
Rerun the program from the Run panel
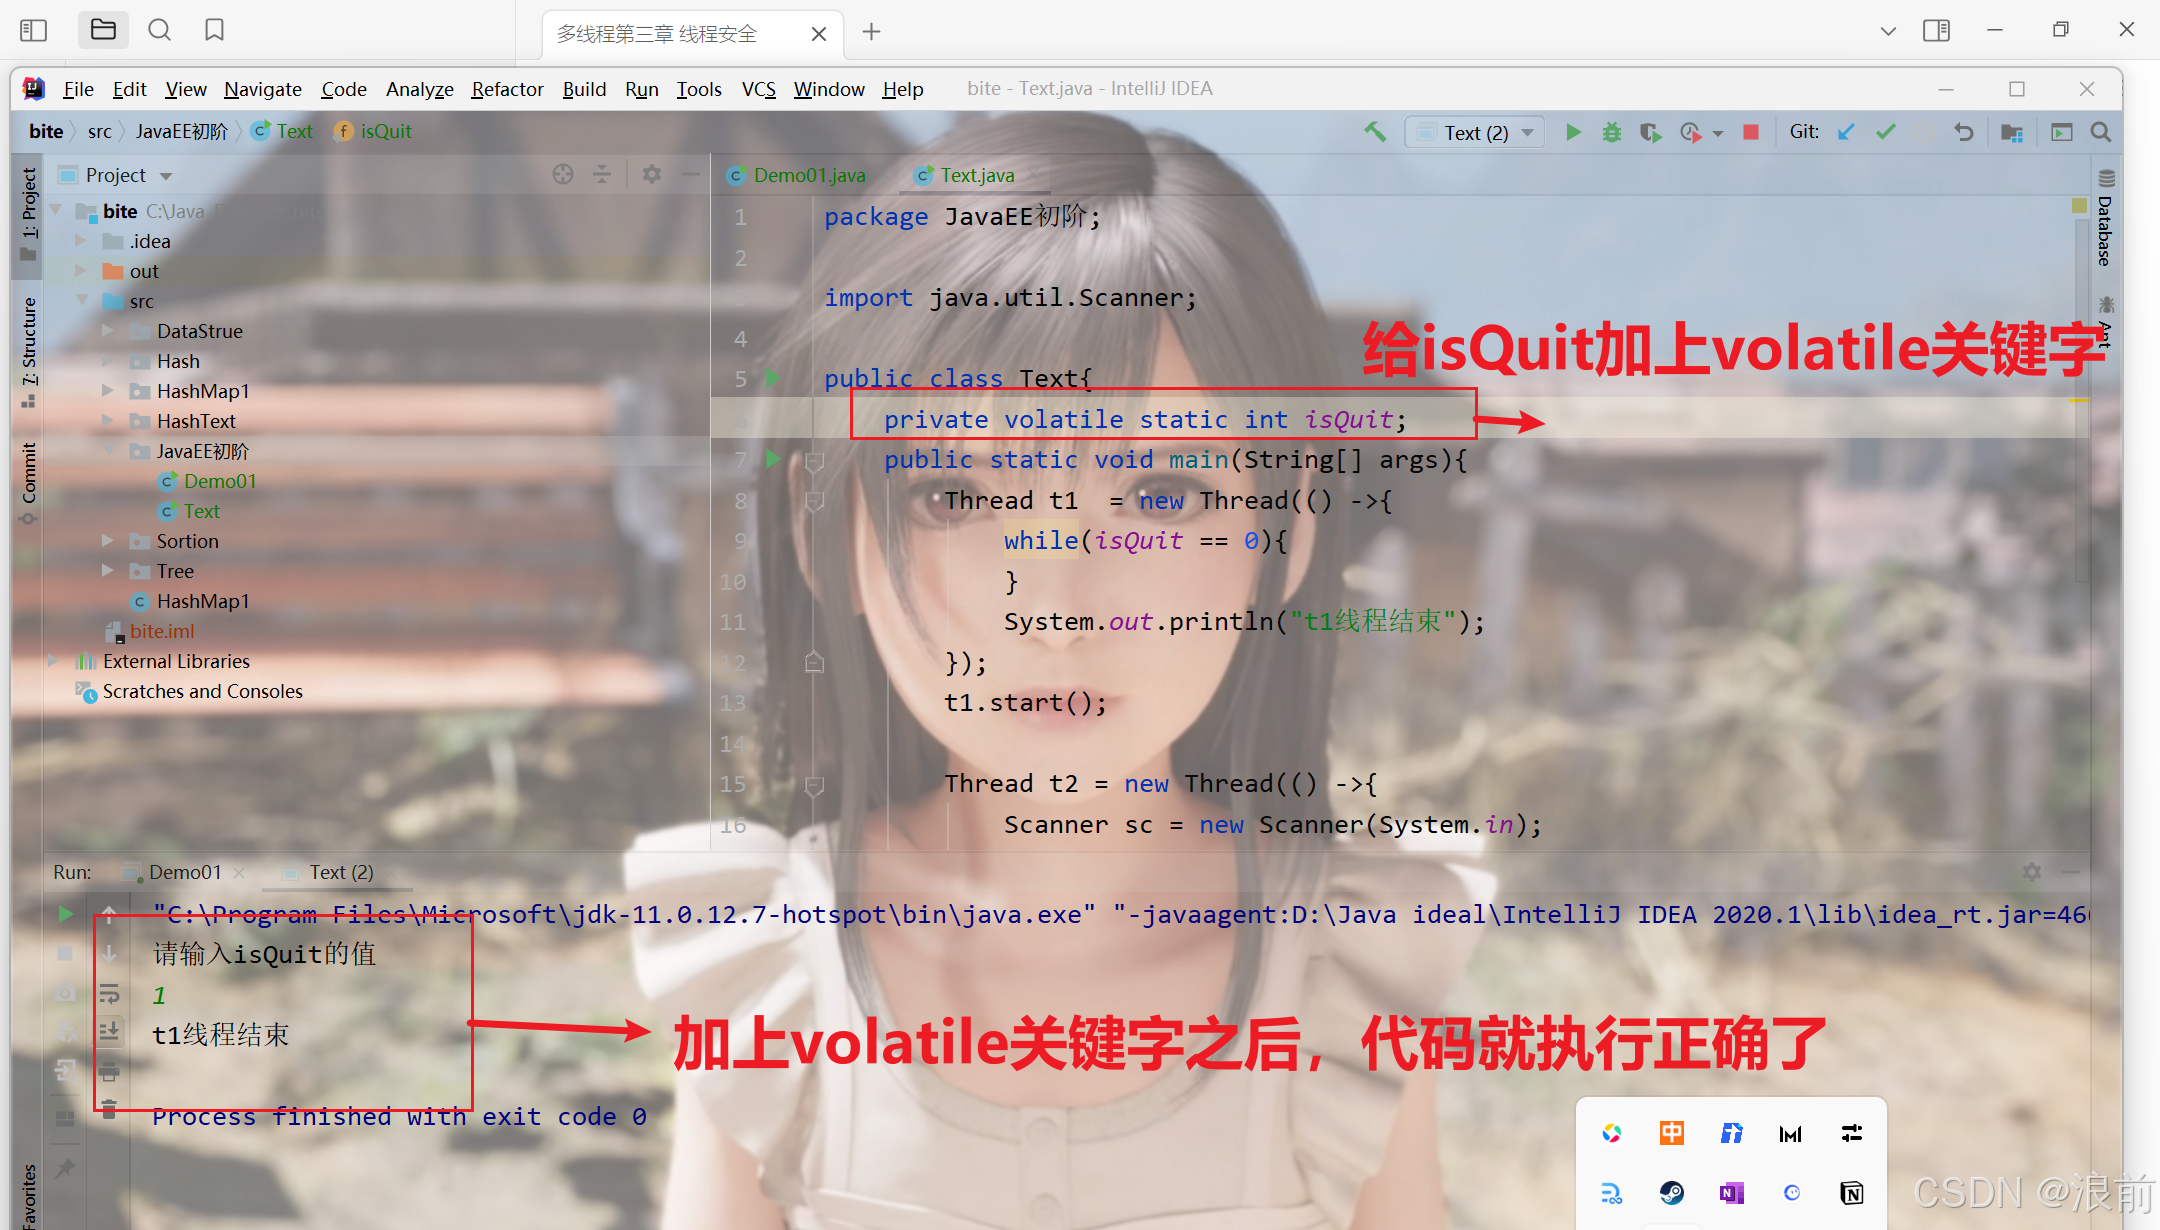click(66, 913)
